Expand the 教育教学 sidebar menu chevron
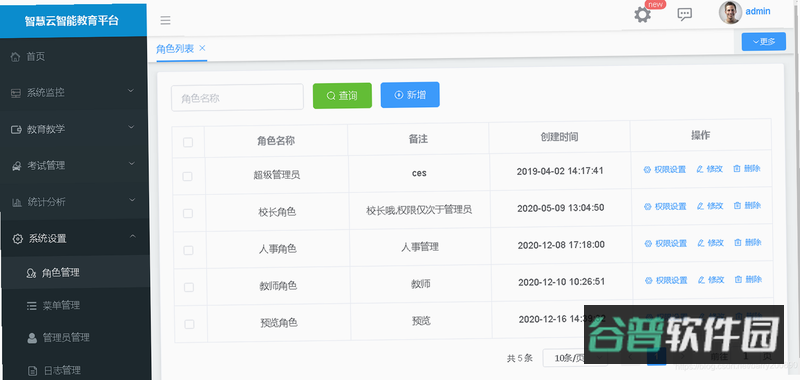The image size is (800, 380). [131, 127]
